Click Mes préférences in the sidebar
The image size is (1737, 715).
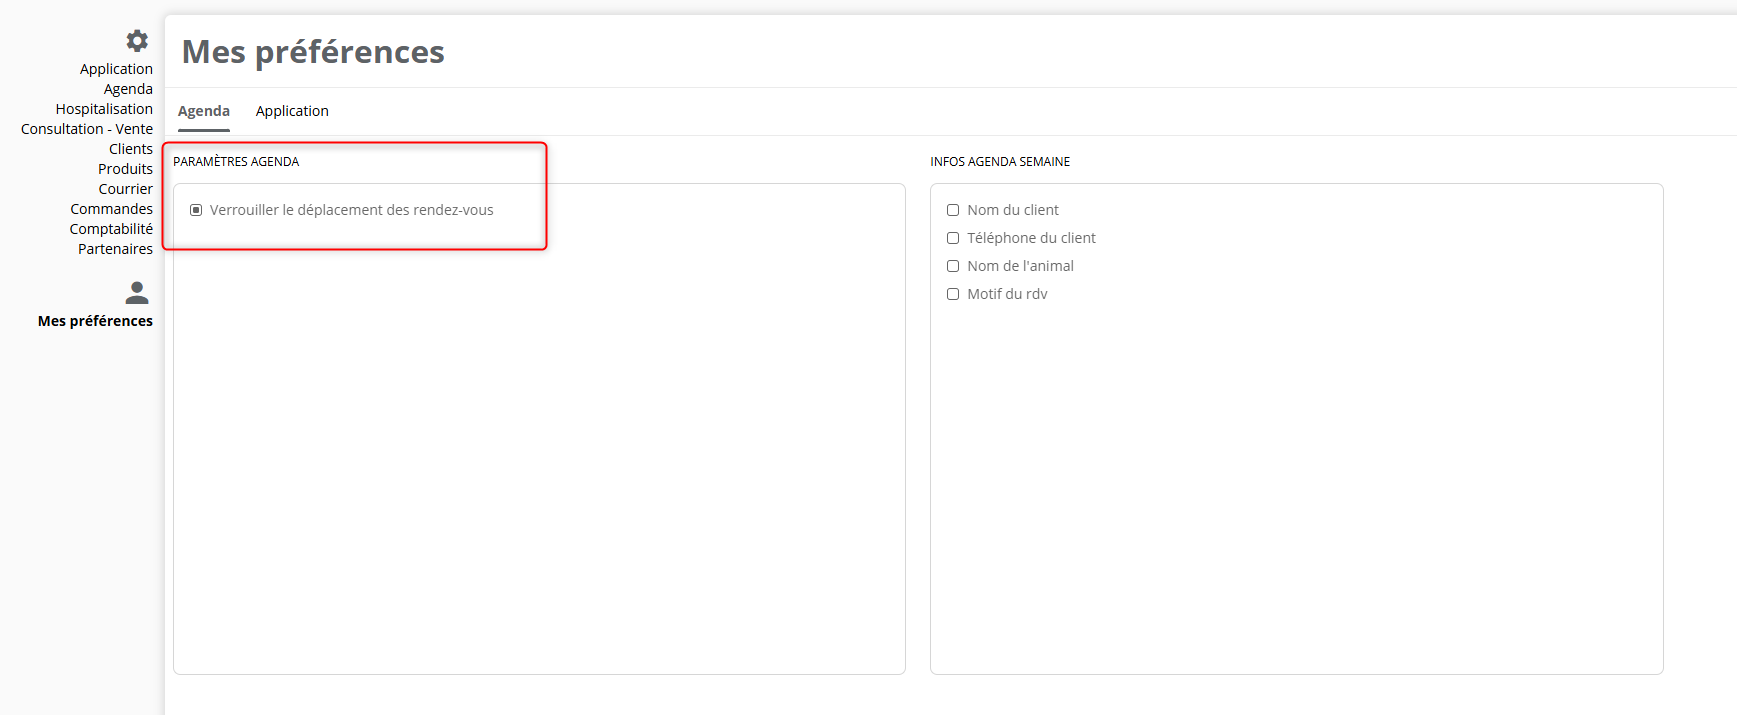pos(95,321)
